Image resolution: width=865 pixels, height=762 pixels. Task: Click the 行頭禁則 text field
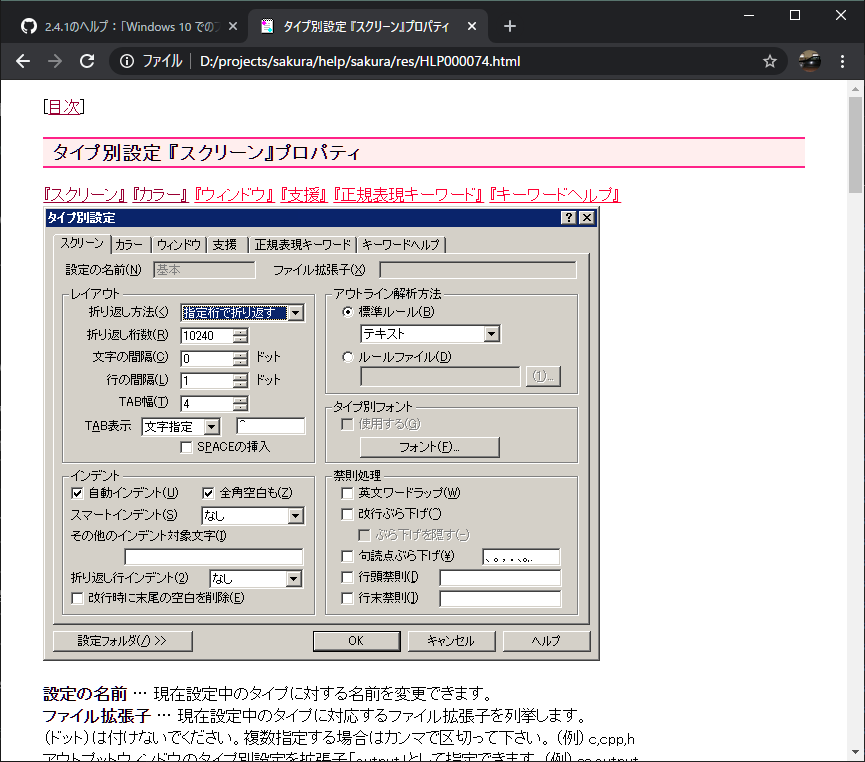pyautogui.click(x=500, y=578)
